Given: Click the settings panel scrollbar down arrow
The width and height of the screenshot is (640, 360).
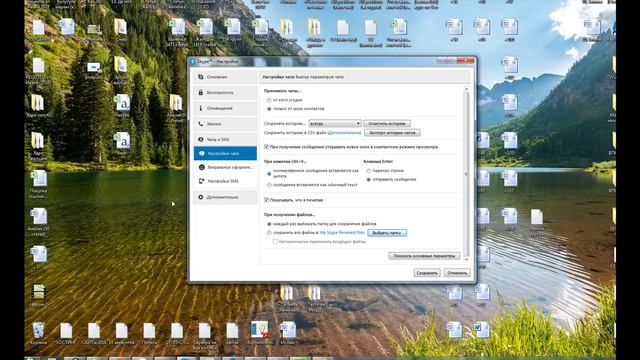Looking at the screenshot, I should pyautogui.click(x=467, y=260).
